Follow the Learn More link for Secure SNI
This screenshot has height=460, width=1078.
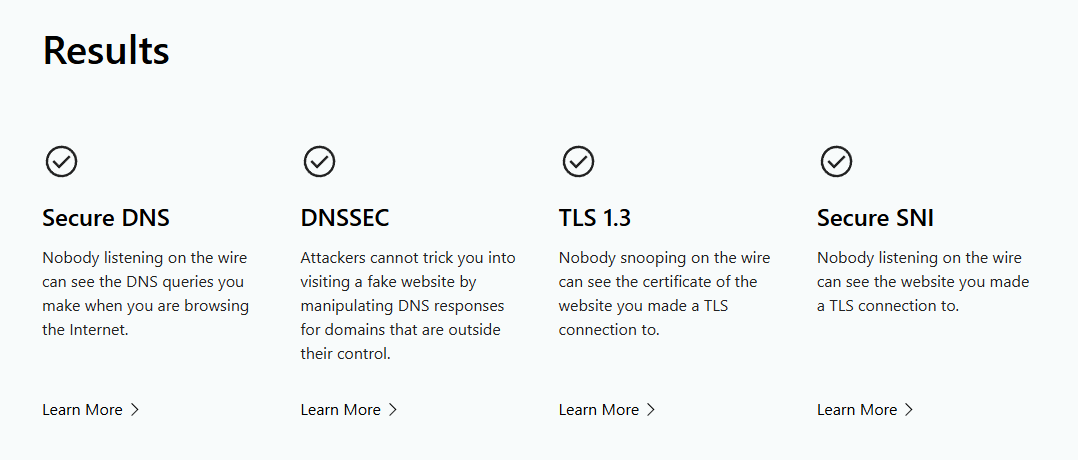[x=856, y=409]
